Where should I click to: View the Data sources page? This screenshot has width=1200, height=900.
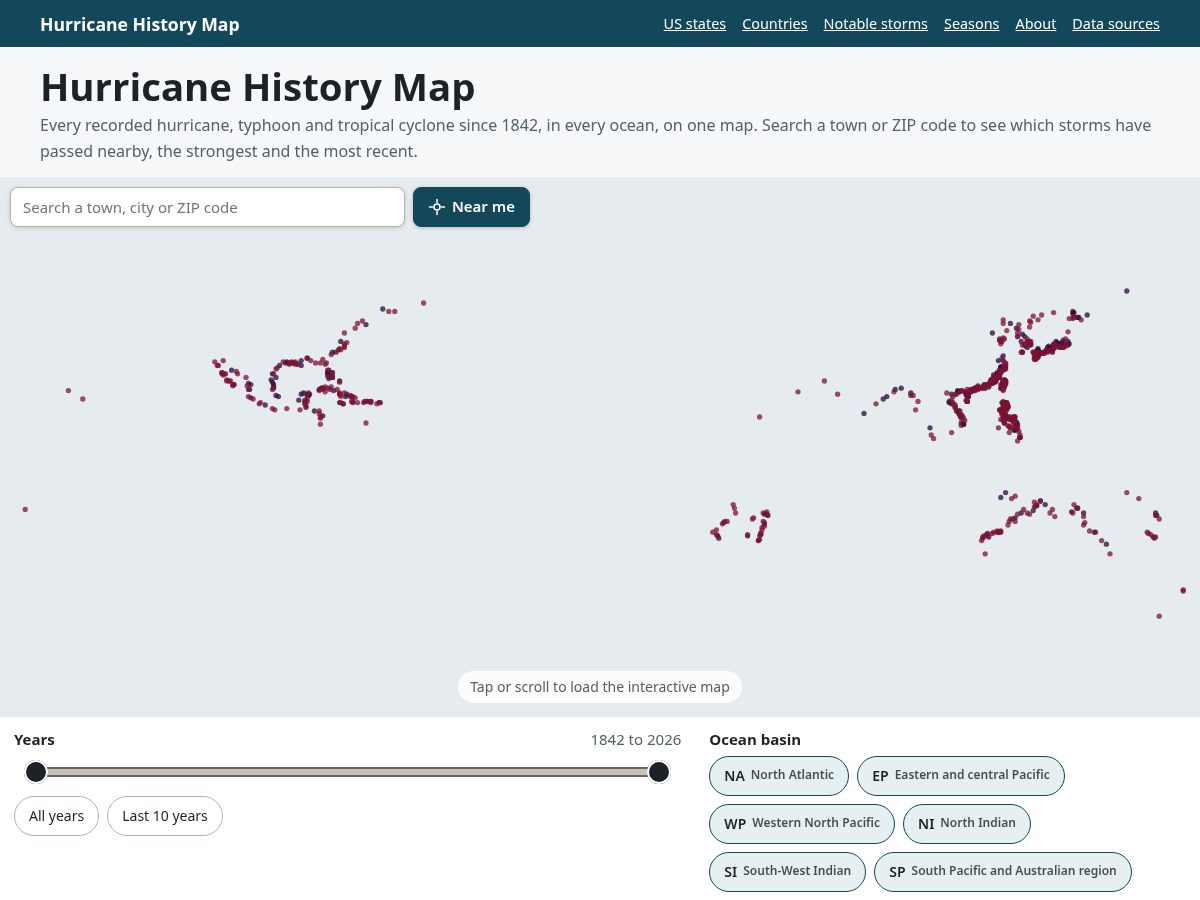click(1116, 24)
